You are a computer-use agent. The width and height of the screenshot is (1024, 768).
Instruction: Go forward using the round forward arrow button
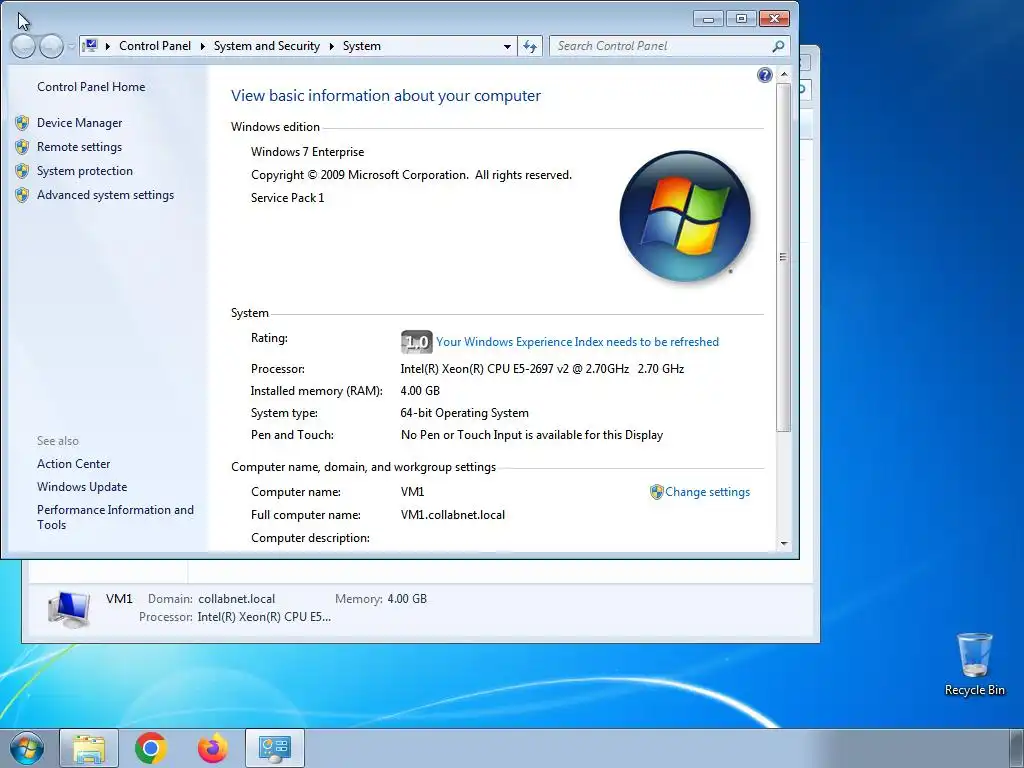52,46
